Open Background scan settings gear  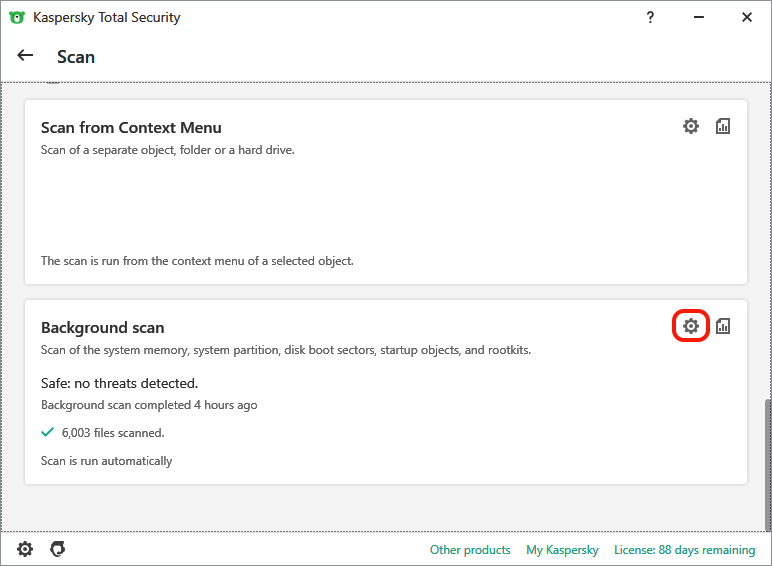point(691,326)
